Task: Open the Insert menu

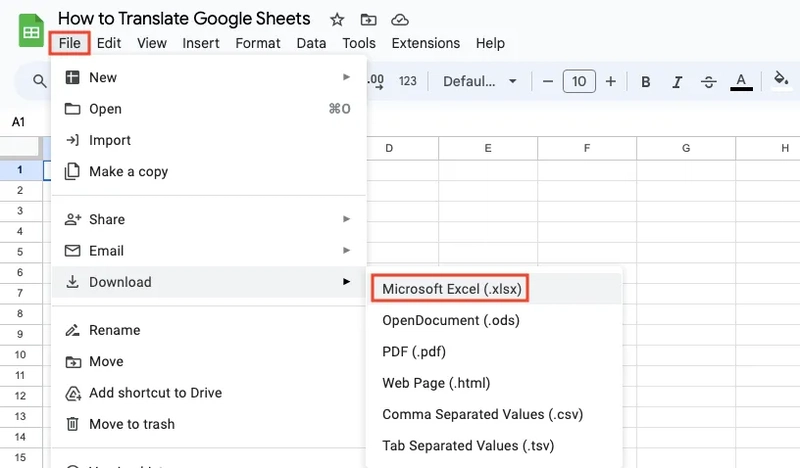Action: (x=201, y=43)
